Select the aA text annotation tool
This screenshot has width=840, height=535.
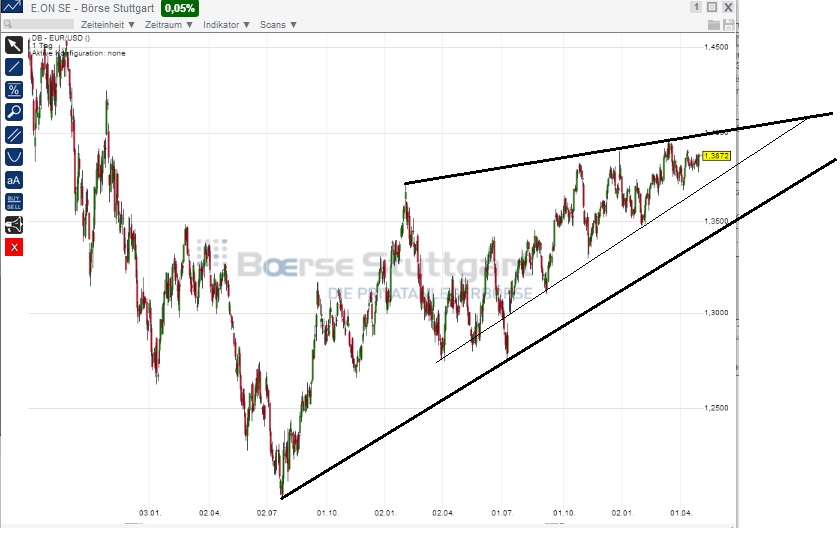tap(14, 180)
